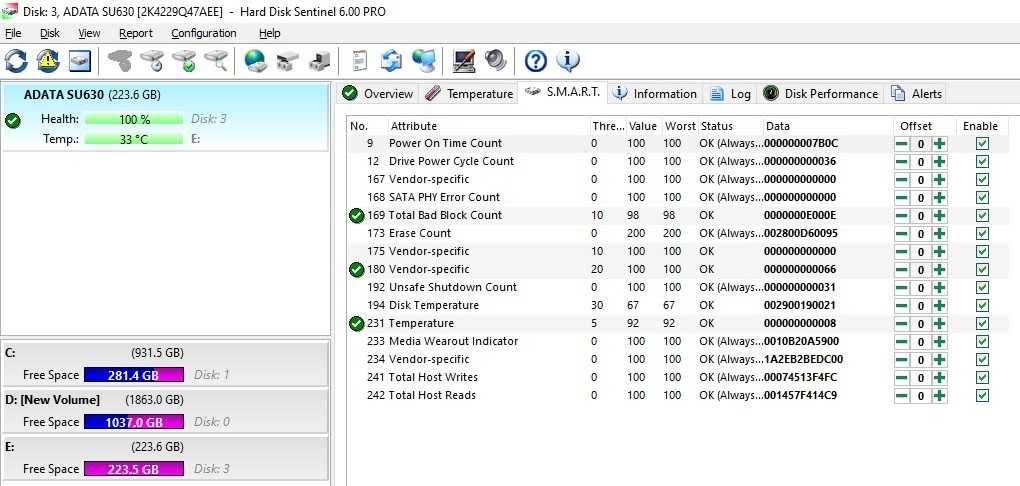Click the Temp 33 °C bar

pos(134,139)
